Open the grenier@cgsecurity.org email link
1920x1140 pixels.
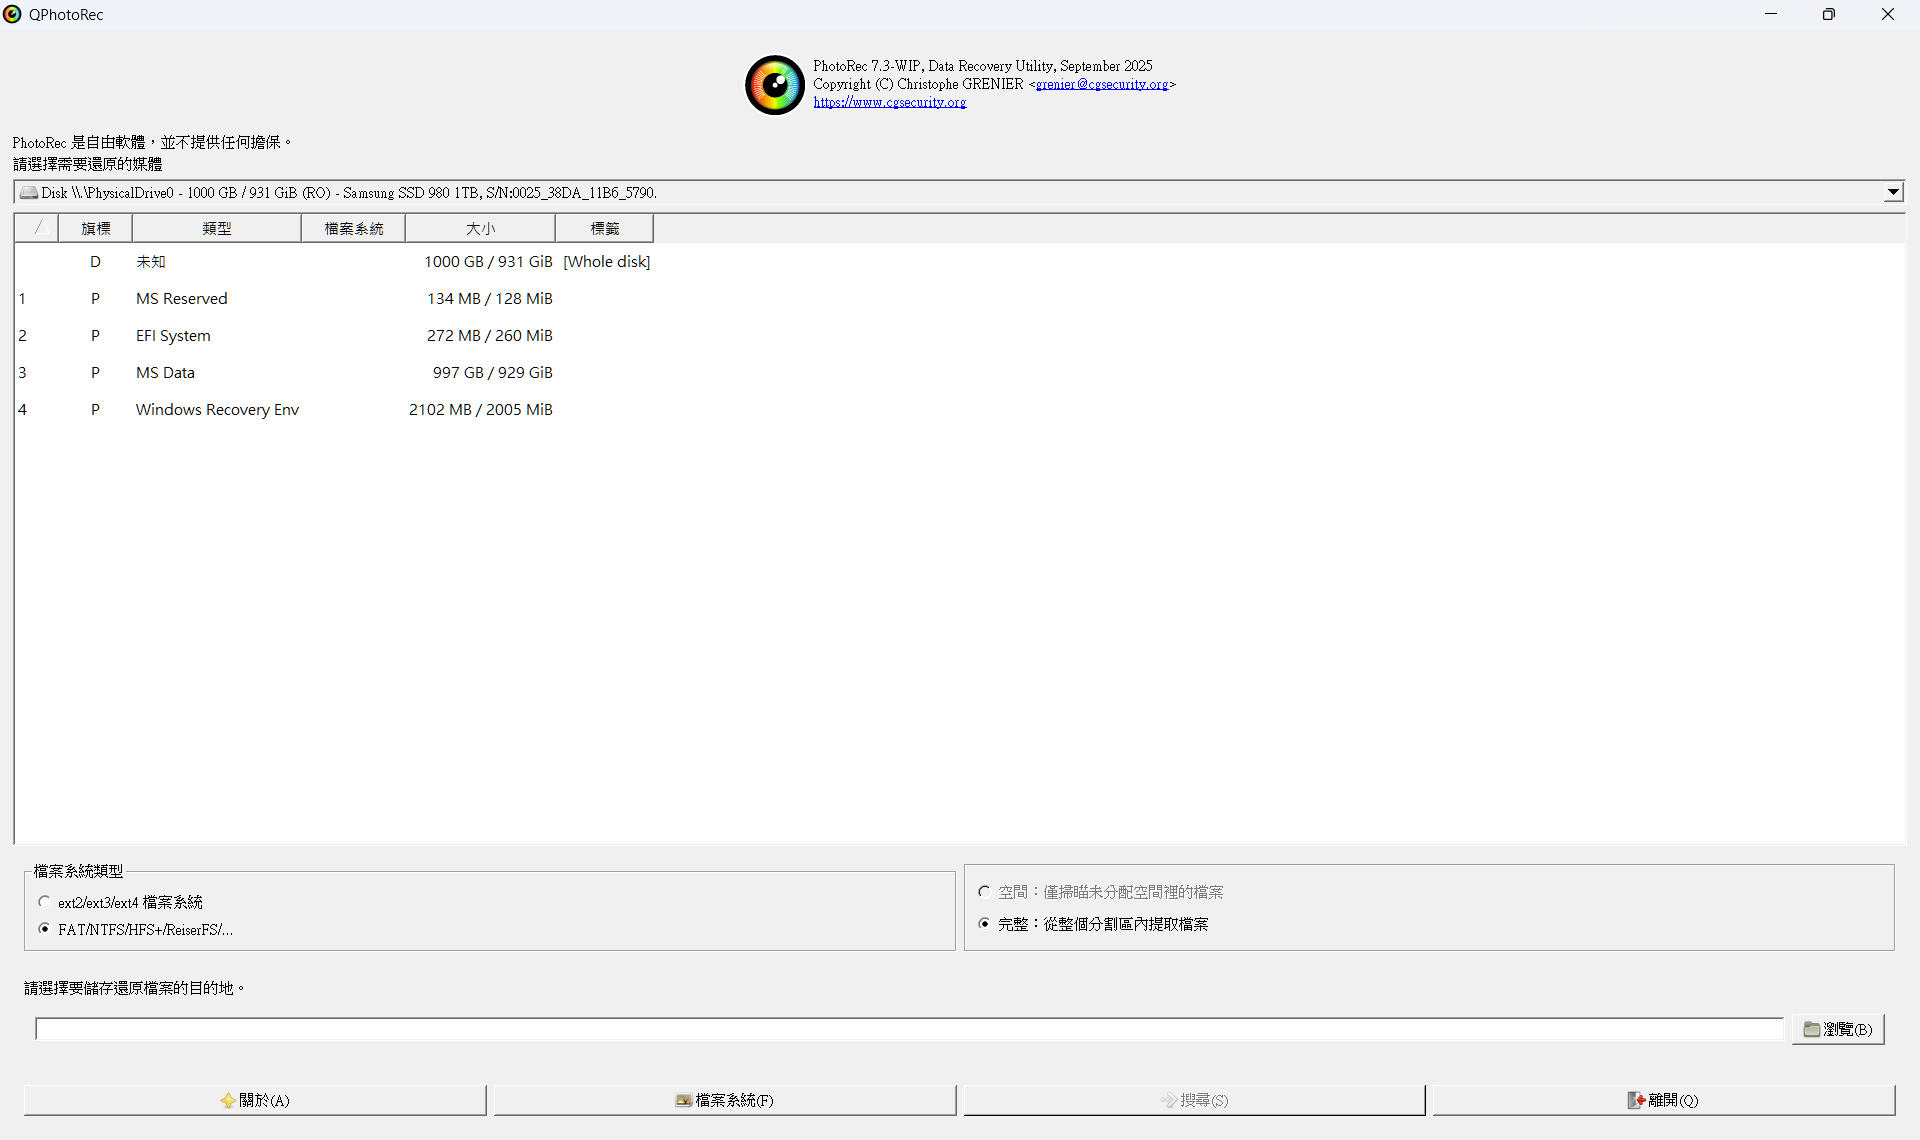coord(1101,84)
